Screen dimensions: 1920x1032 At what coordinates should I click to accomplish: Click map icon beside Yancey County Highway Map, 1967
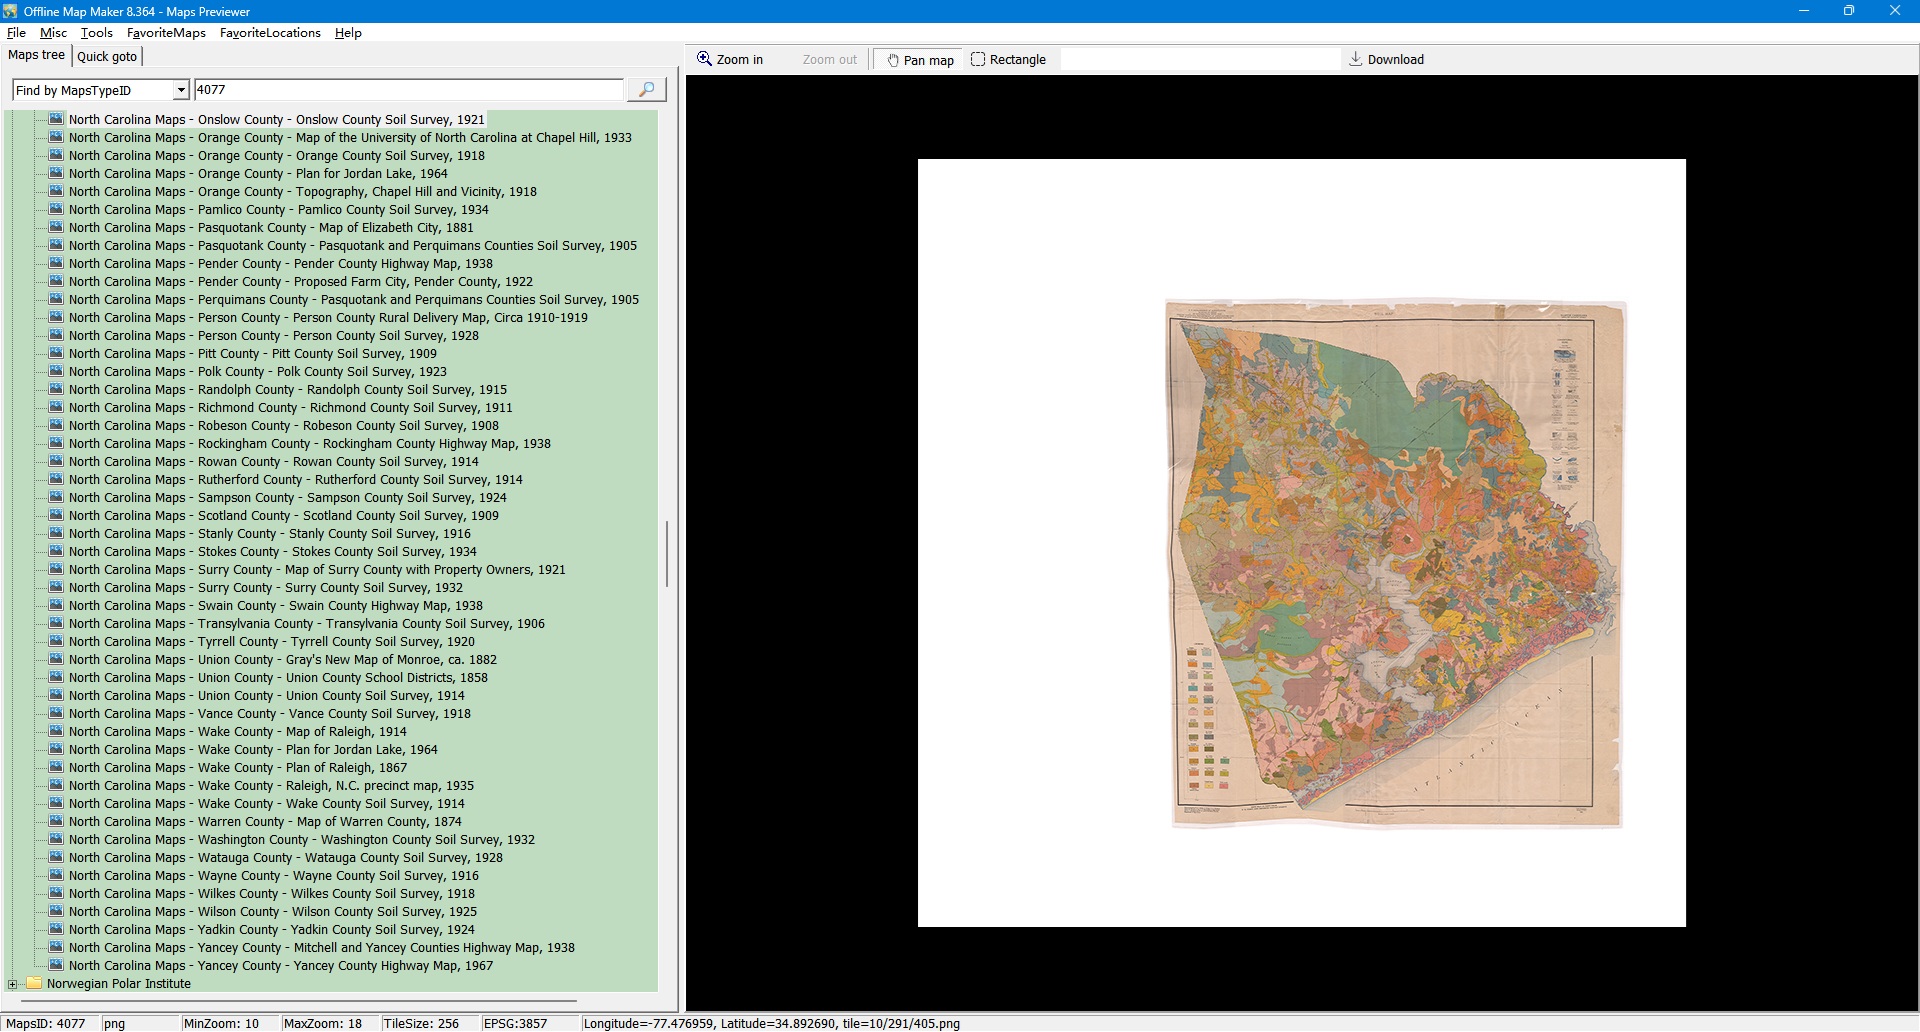(x=57, y=966)
